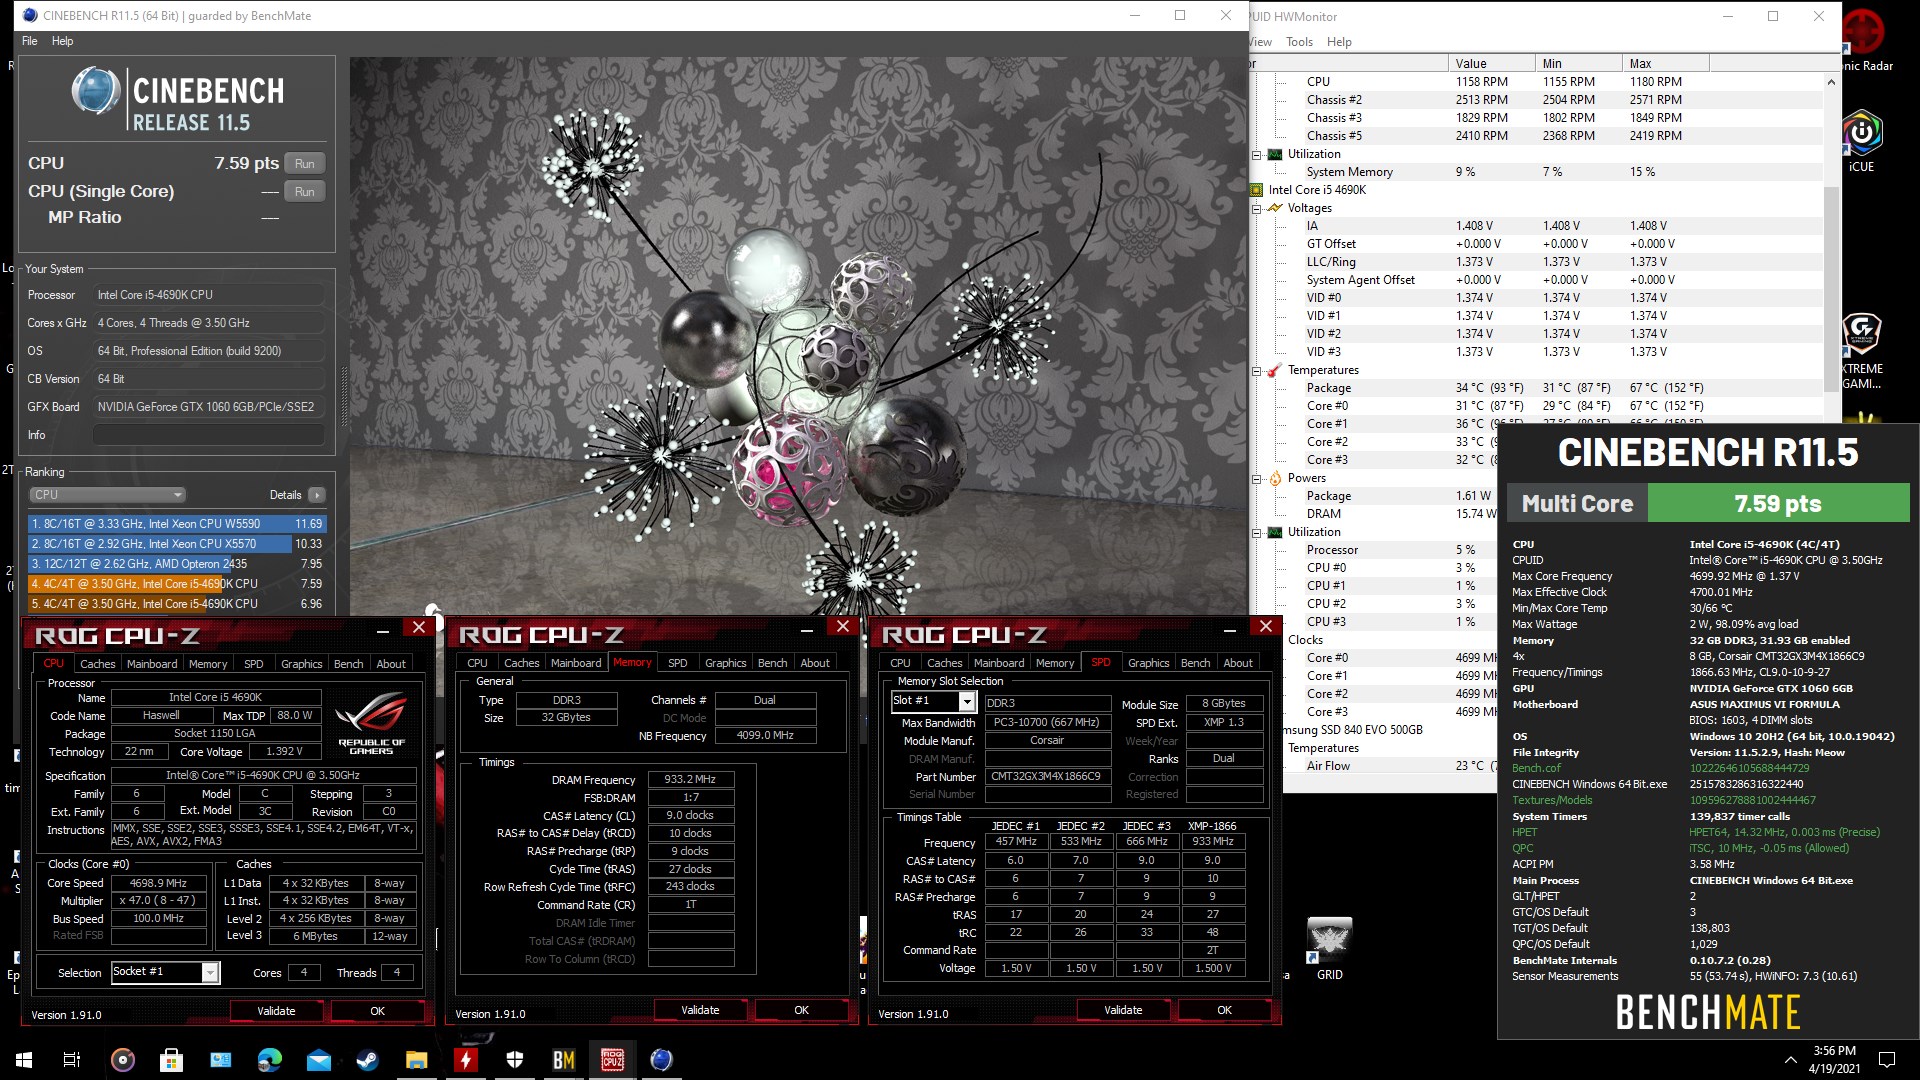Click Validate in the first CPU-Z window
Viewport: 1920px width, 1080px height.
[x=276, y=1011]
